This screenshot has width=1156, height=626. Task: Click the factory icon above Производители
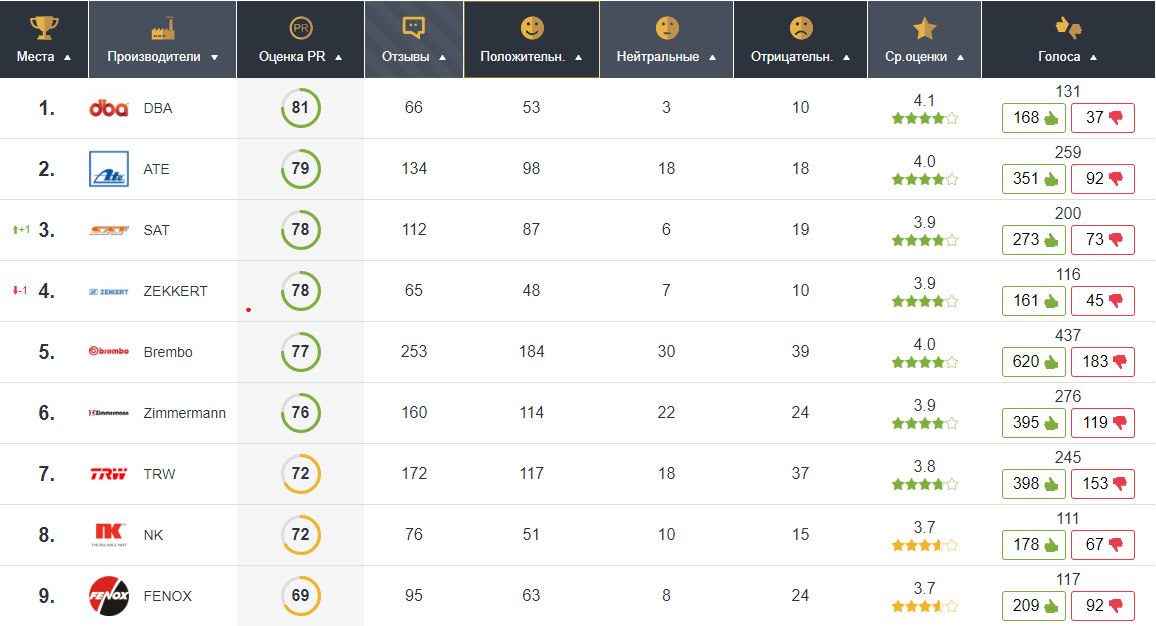[x=163, y=27]
